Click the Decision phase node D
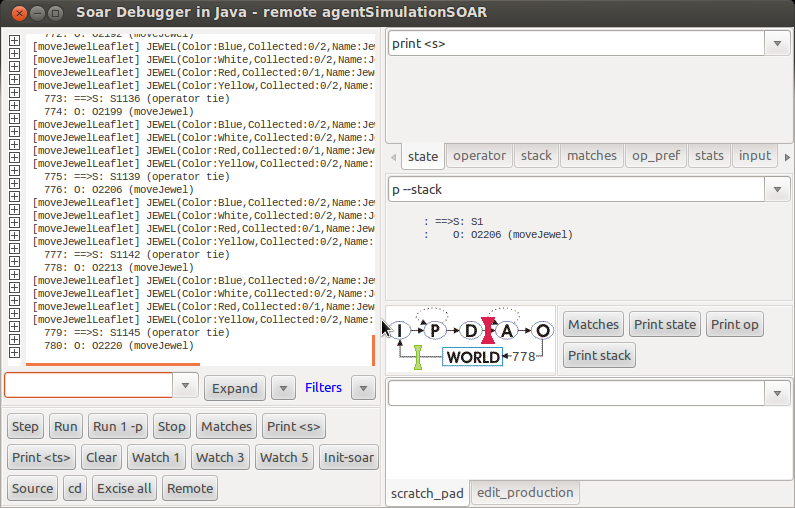 (x=471, y=330)
